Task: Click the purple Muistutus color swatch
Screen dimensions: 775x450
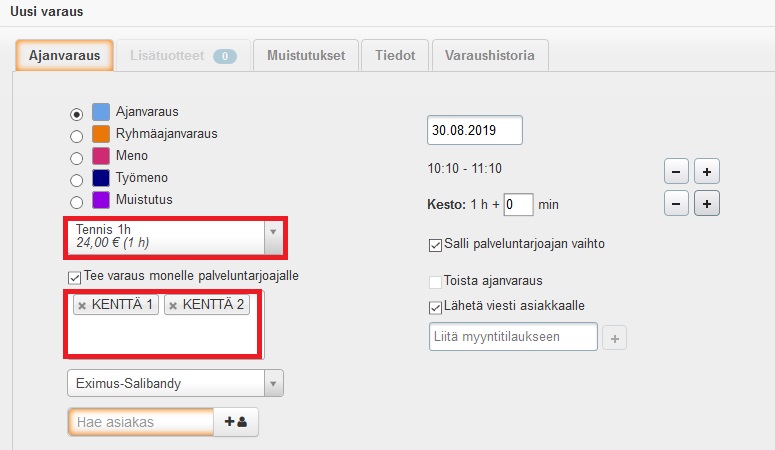Action: coord(101,200)
